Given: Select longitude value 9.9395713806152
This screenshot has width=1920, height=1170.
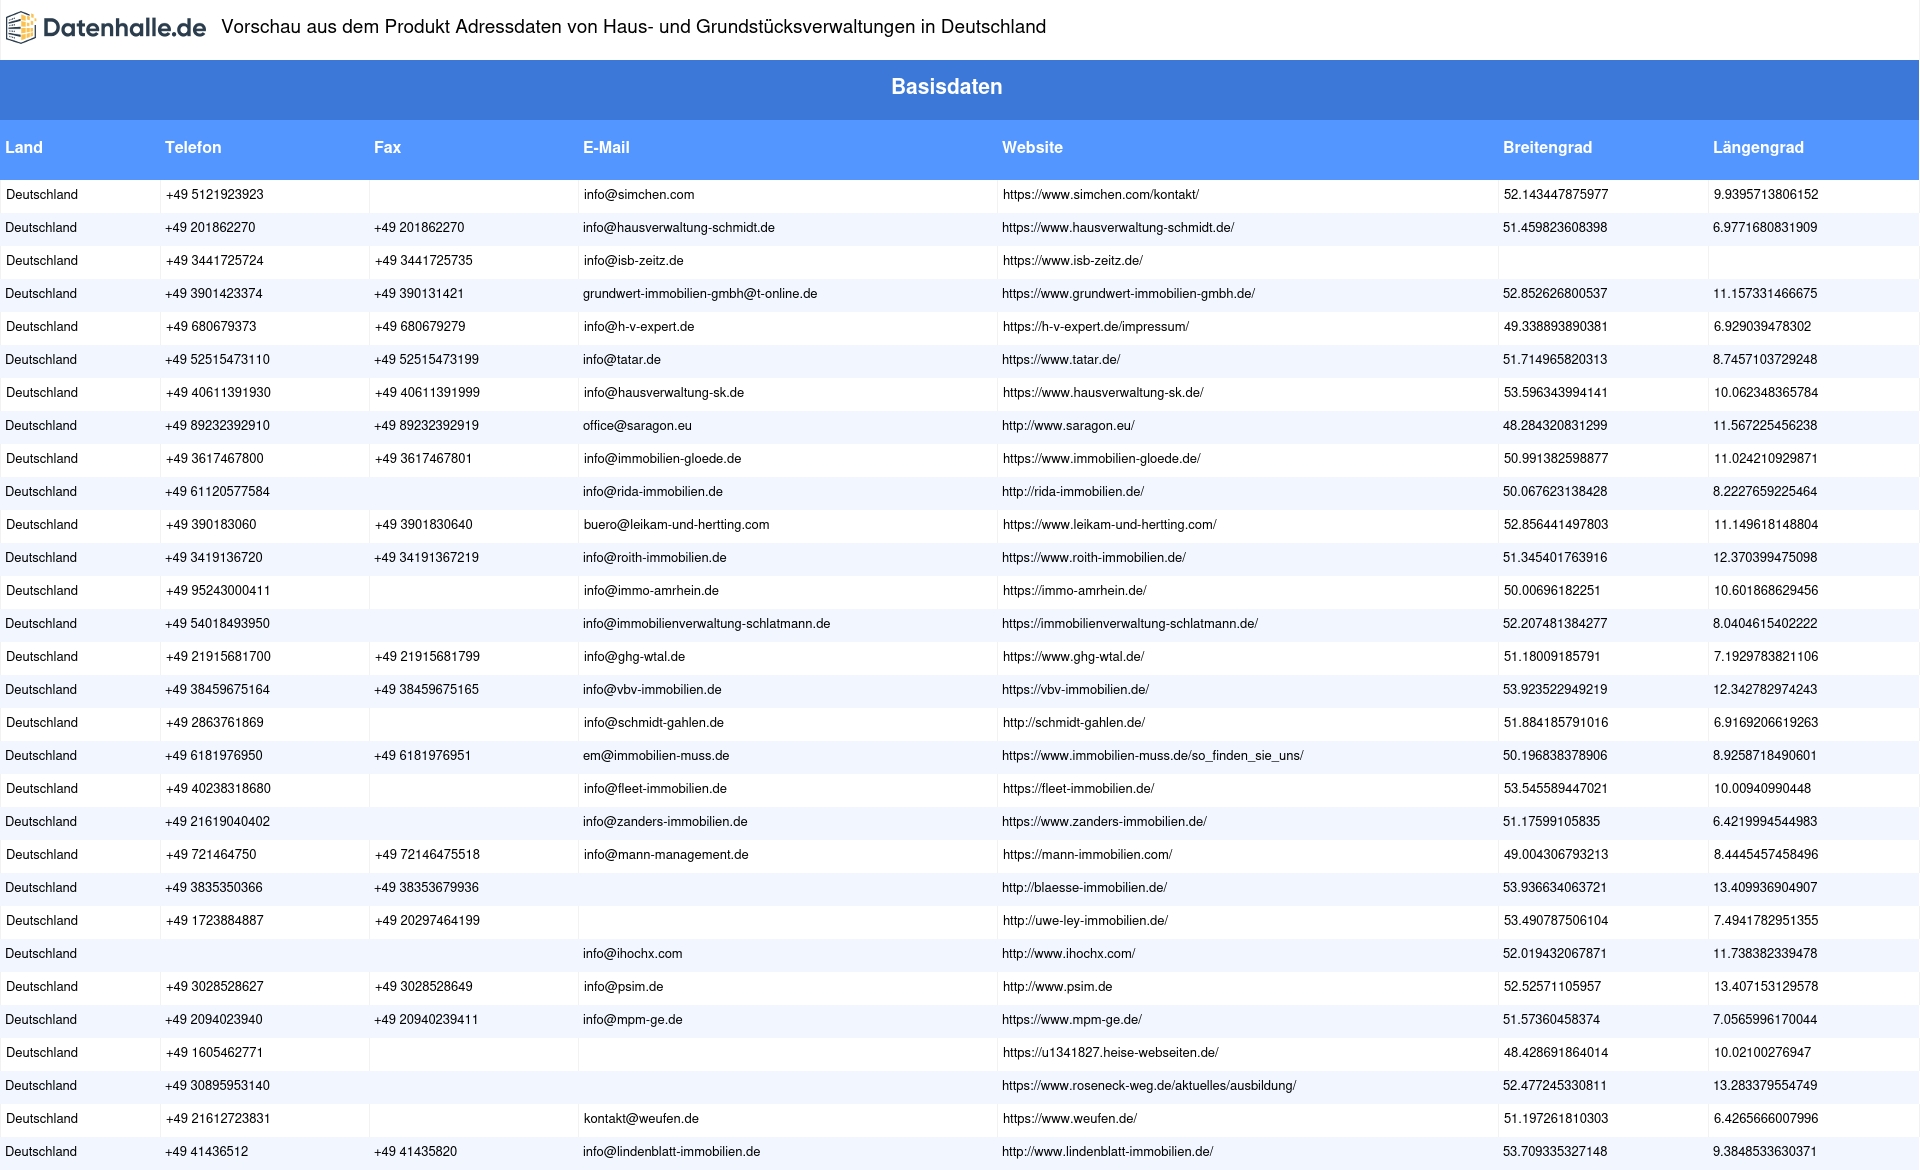Looking at the screenshot, I should point(1766,195).
